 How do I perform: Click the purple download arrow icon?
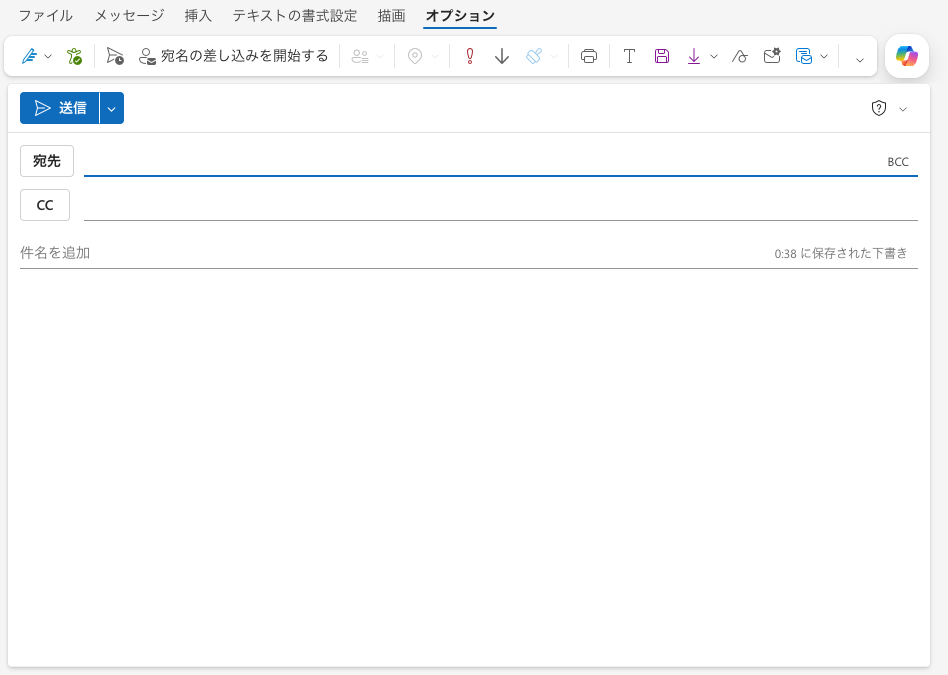pyautogui.click(x=694, y=56)
